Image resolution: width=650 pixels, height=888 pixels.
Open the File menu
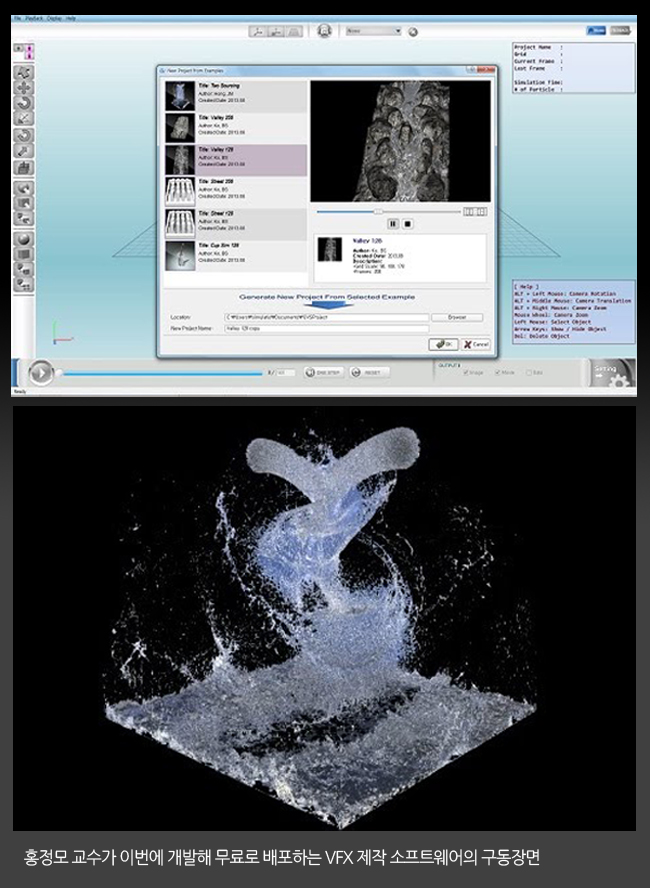click(x=17, y=19)
